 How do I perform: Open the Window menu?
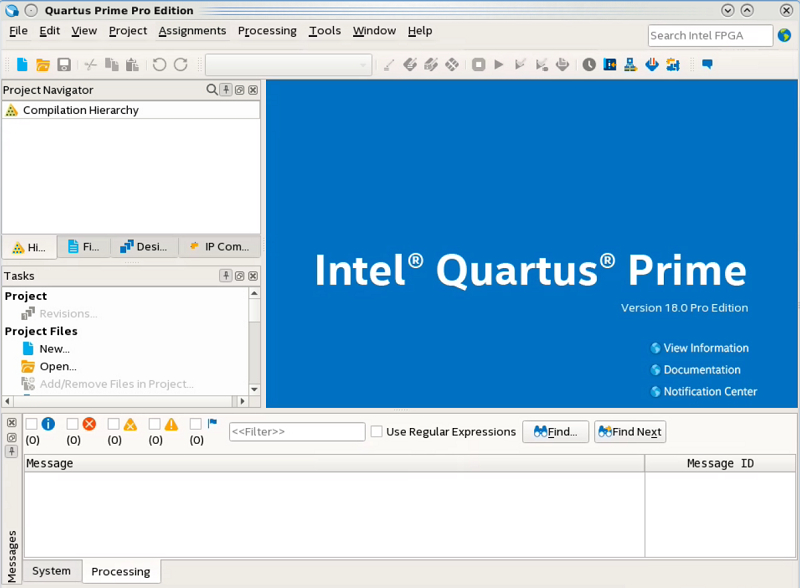(374, 31)
